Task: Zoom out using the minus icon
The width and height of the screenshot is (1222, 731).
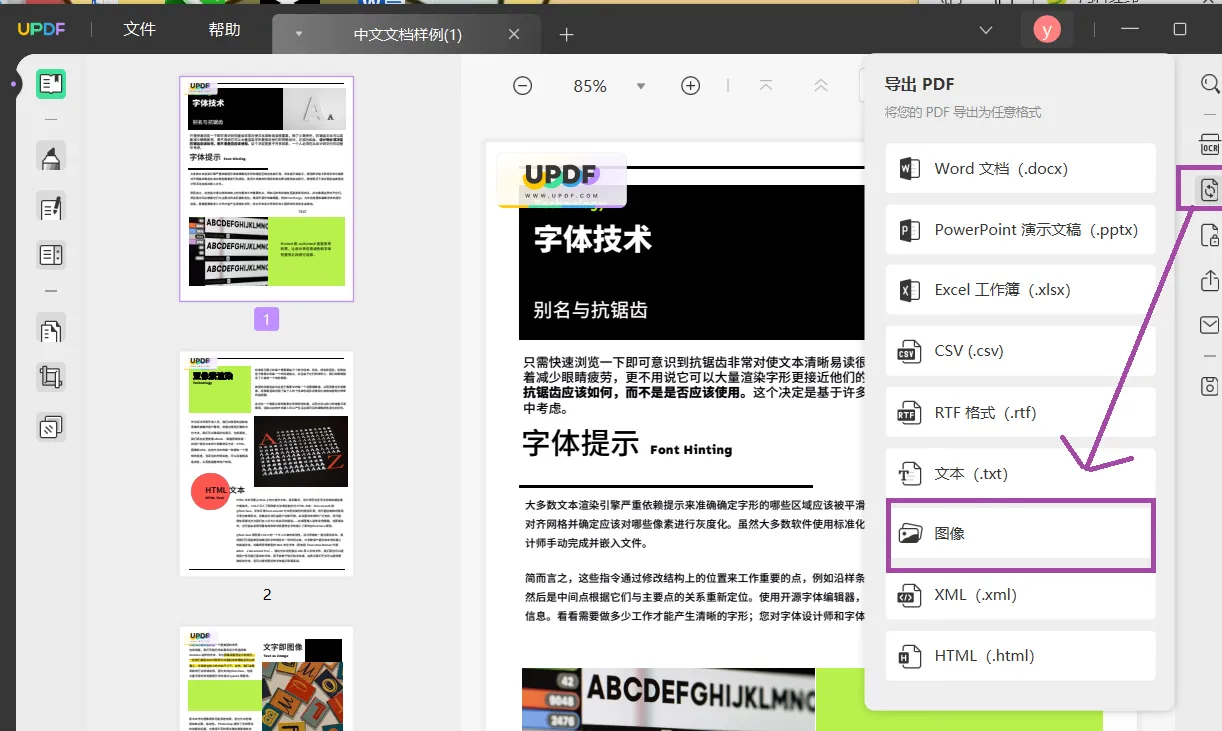Action: [x=523, y=86]
